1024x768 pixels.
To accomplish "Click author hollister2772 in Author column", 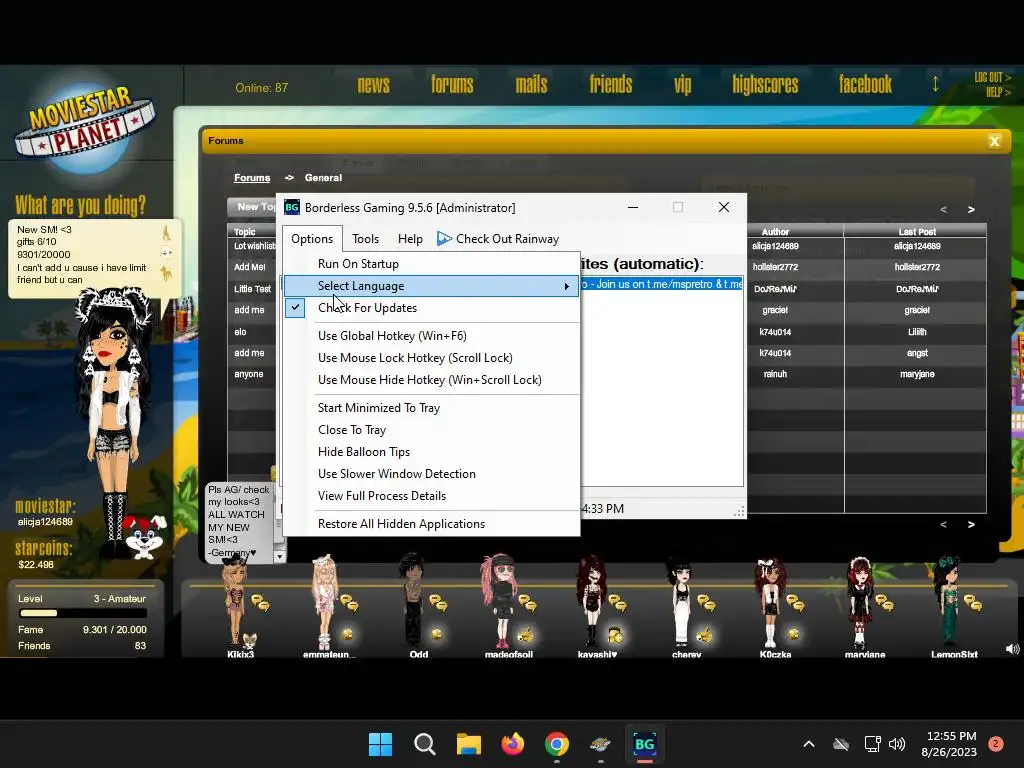I will [775, 267].
